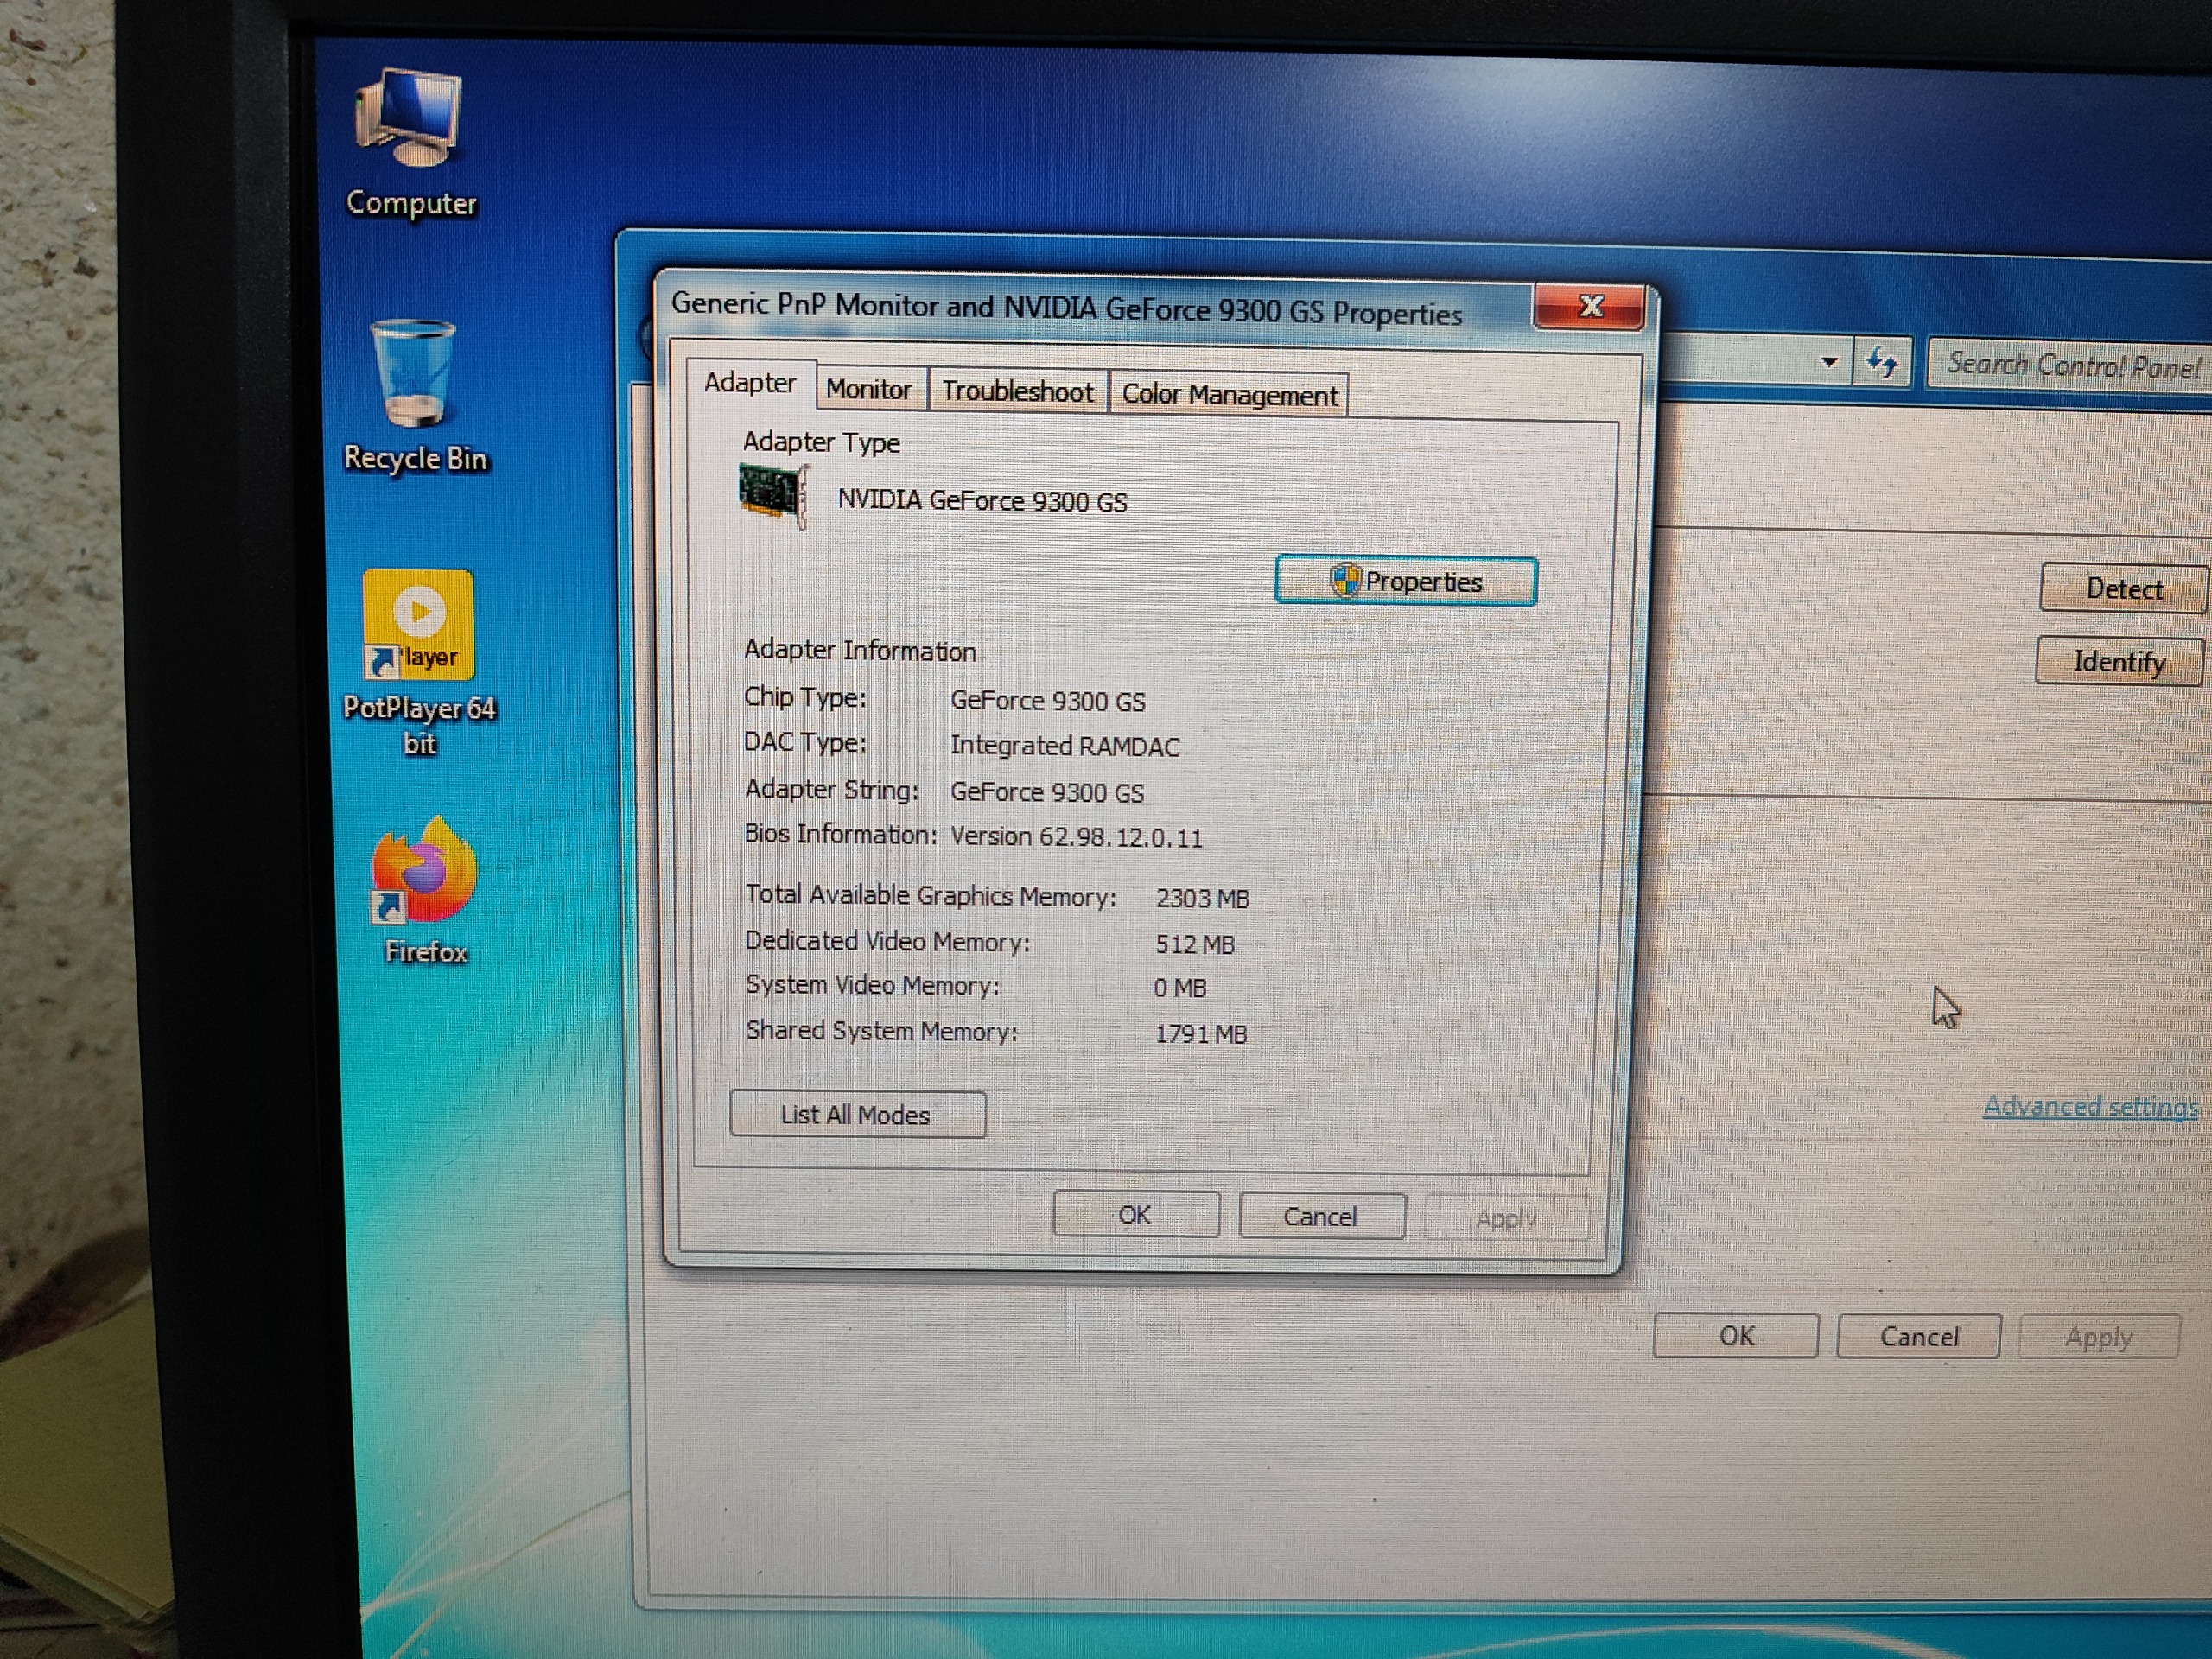2212x1659 pixels.
Task: Open the Color Management tab
Action: 1229,395
